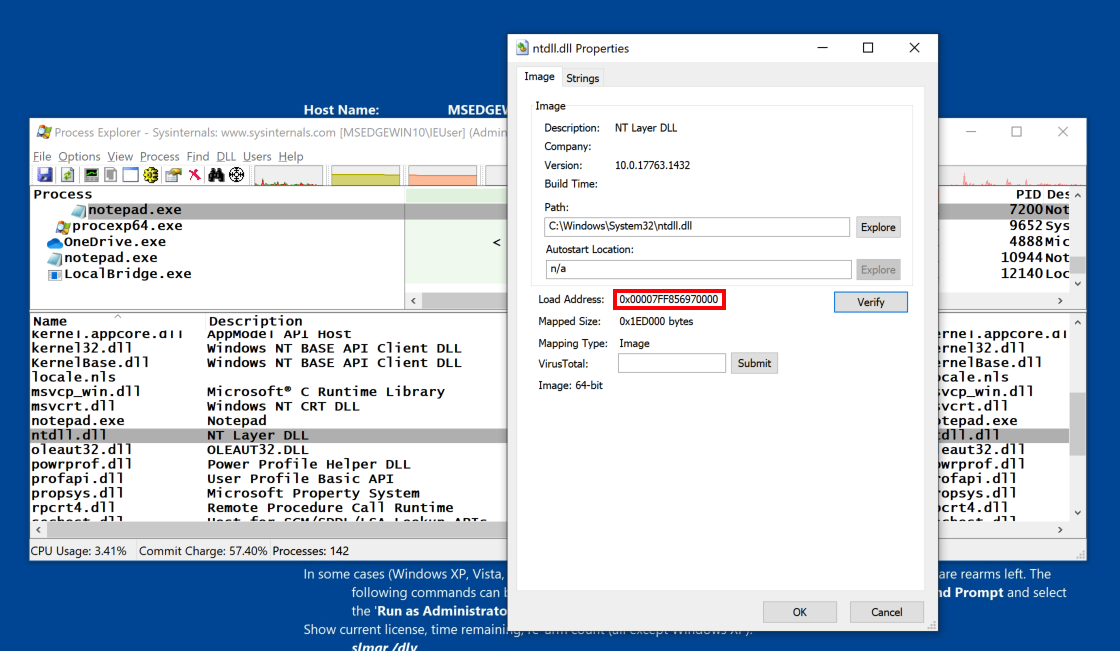
Task: Open the Properties toolbar icon
Action: (173, 174)
